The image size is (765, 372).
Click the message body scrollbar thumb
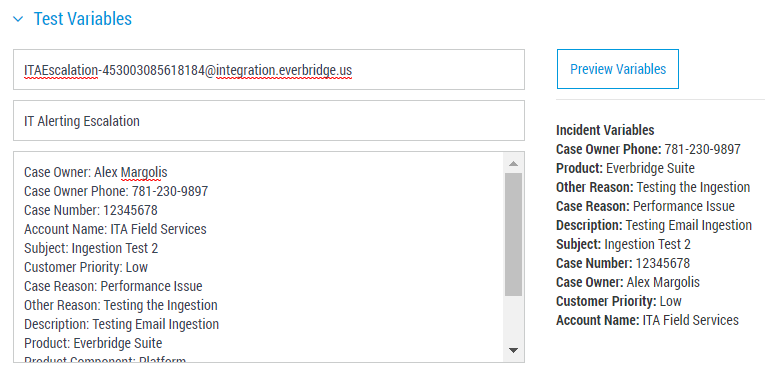point(513,234)
